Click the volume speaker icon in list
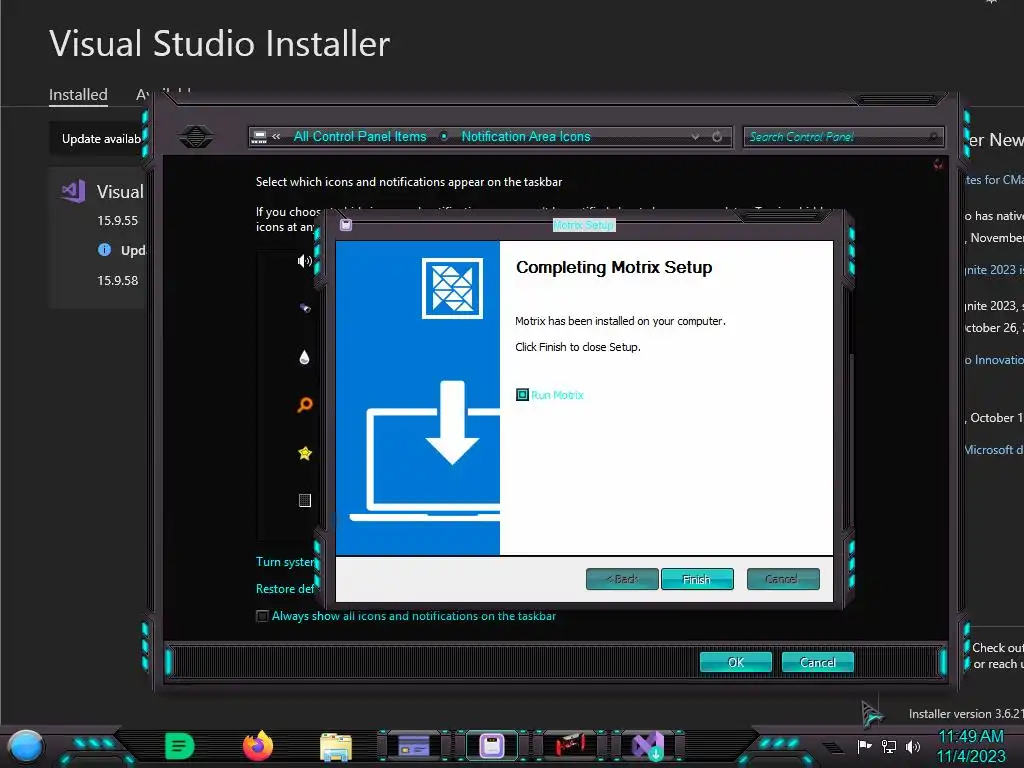Screen dimensions: 1024x768 click(304, 261)
